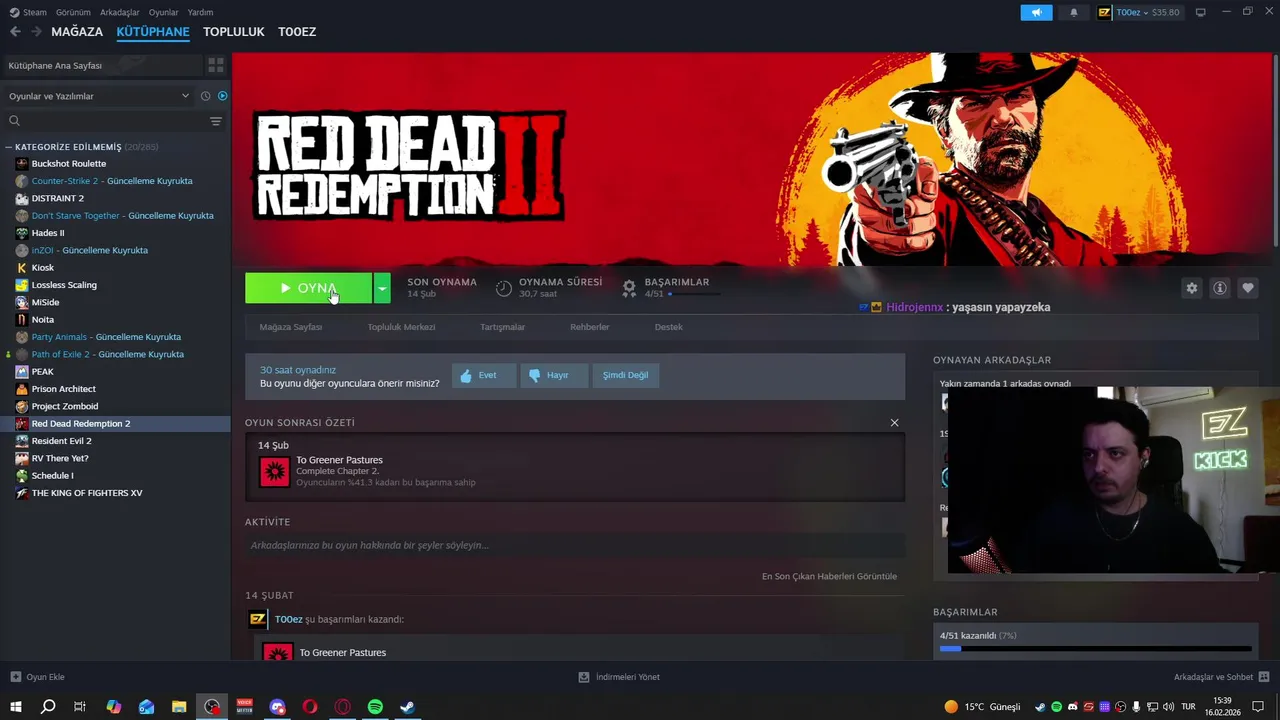Screen dimensions: 1280x720
Task: Open the Yardım menu
Action: 200,12
